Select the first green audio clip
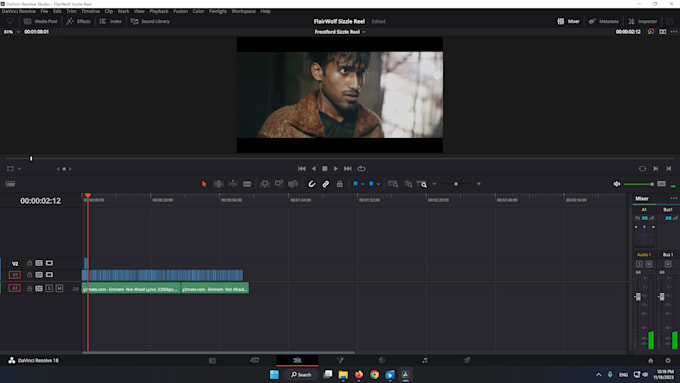 tap(131, 288)
